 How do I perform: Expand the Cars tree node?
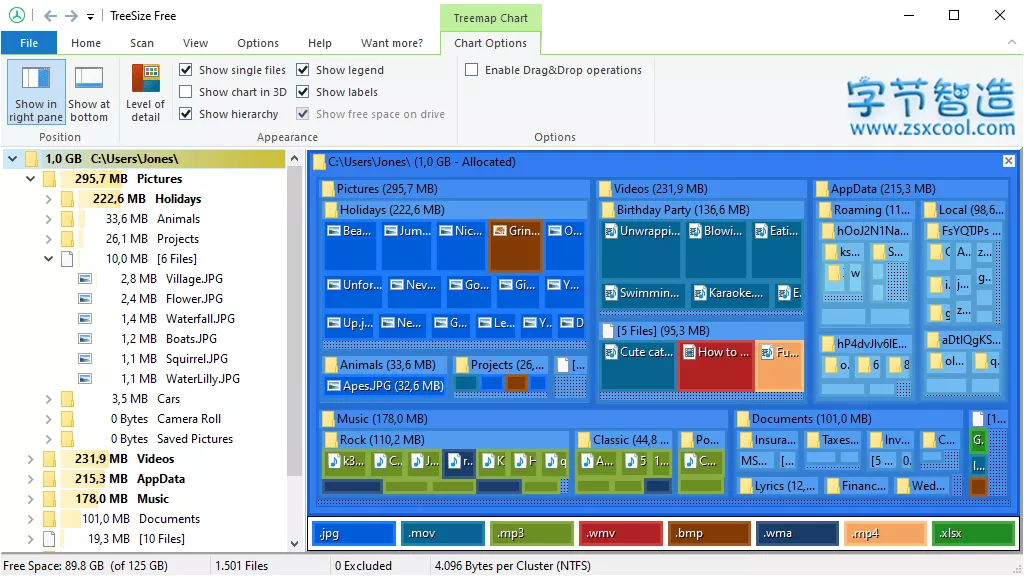48,399
